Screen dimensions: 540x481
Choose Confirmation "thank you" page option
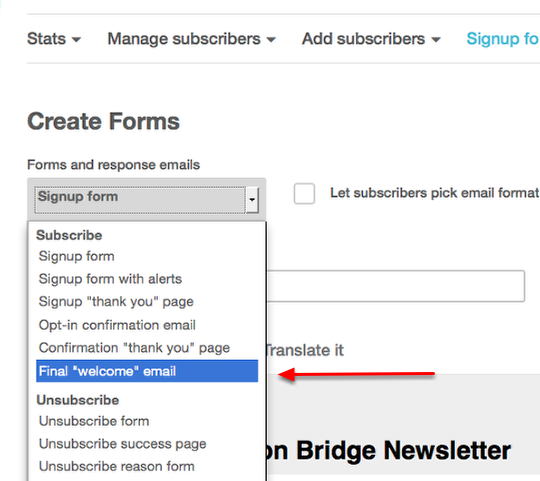point(134,348)
